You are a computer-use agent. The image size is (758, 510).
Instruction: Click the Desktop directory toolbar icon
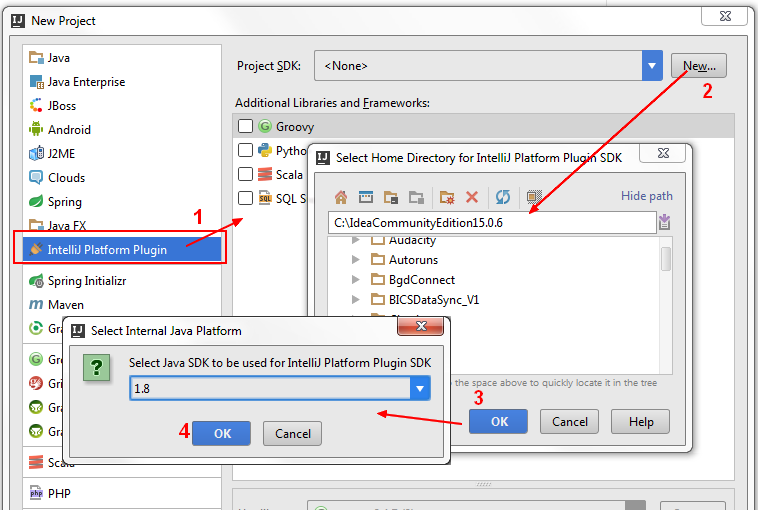point(366,197)
